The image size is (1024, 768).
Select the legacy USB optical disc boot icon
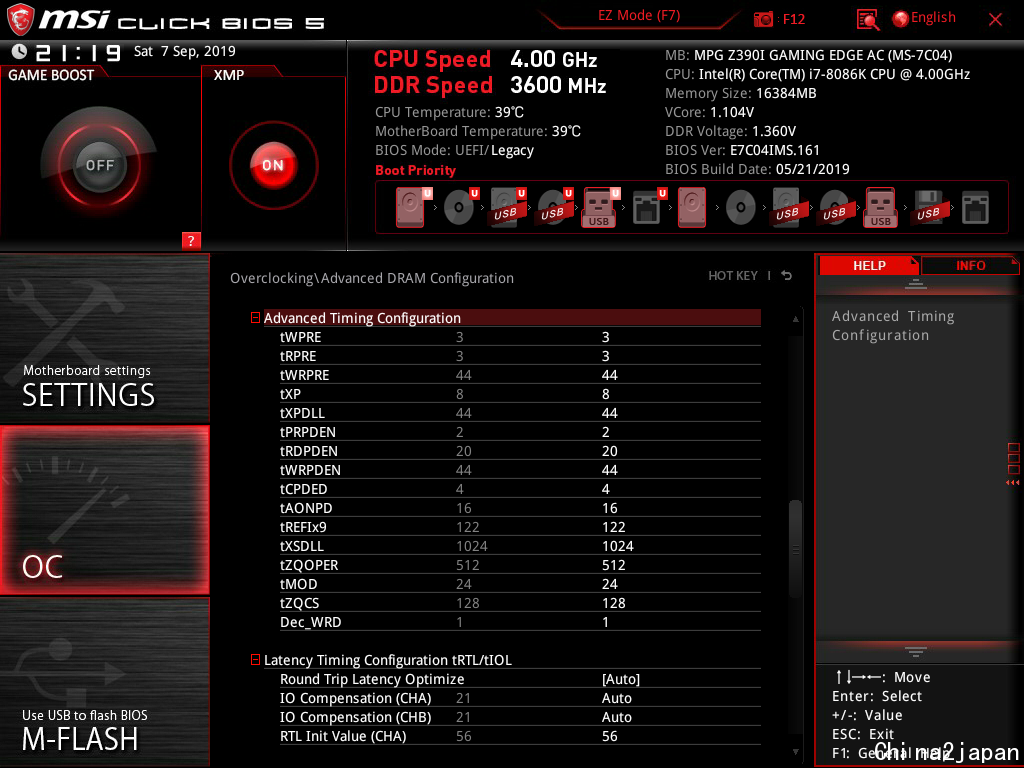[x=835, y=207]
